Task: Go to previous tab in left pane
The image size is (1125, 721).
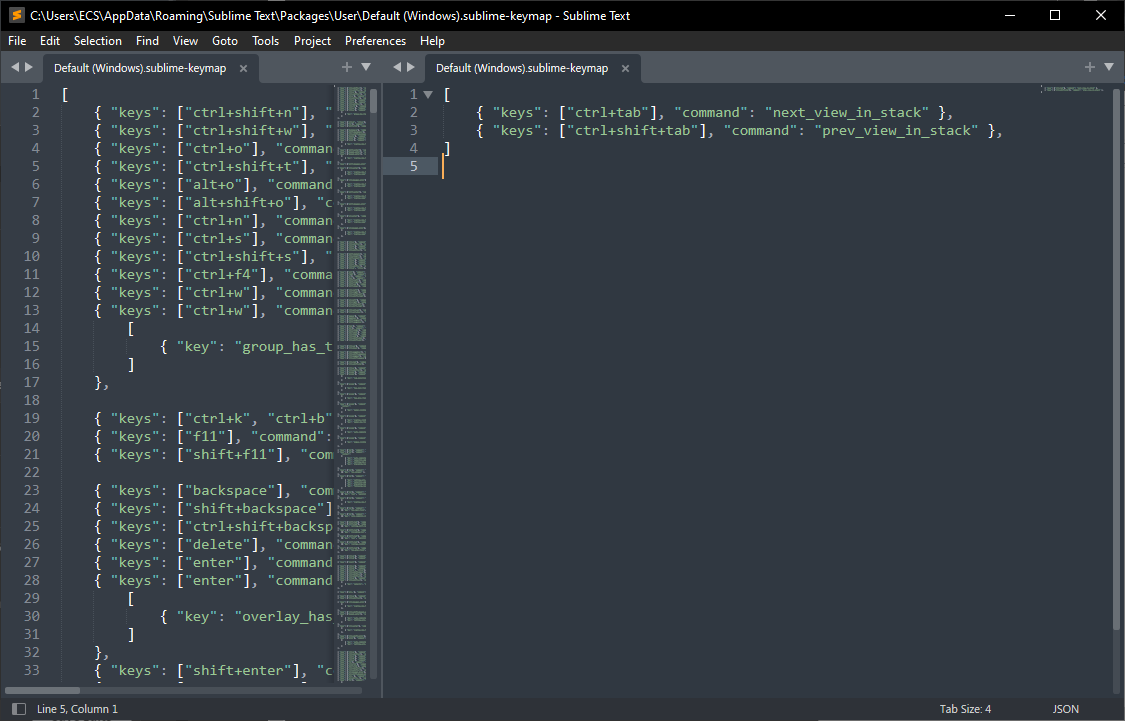Action: 14,67
